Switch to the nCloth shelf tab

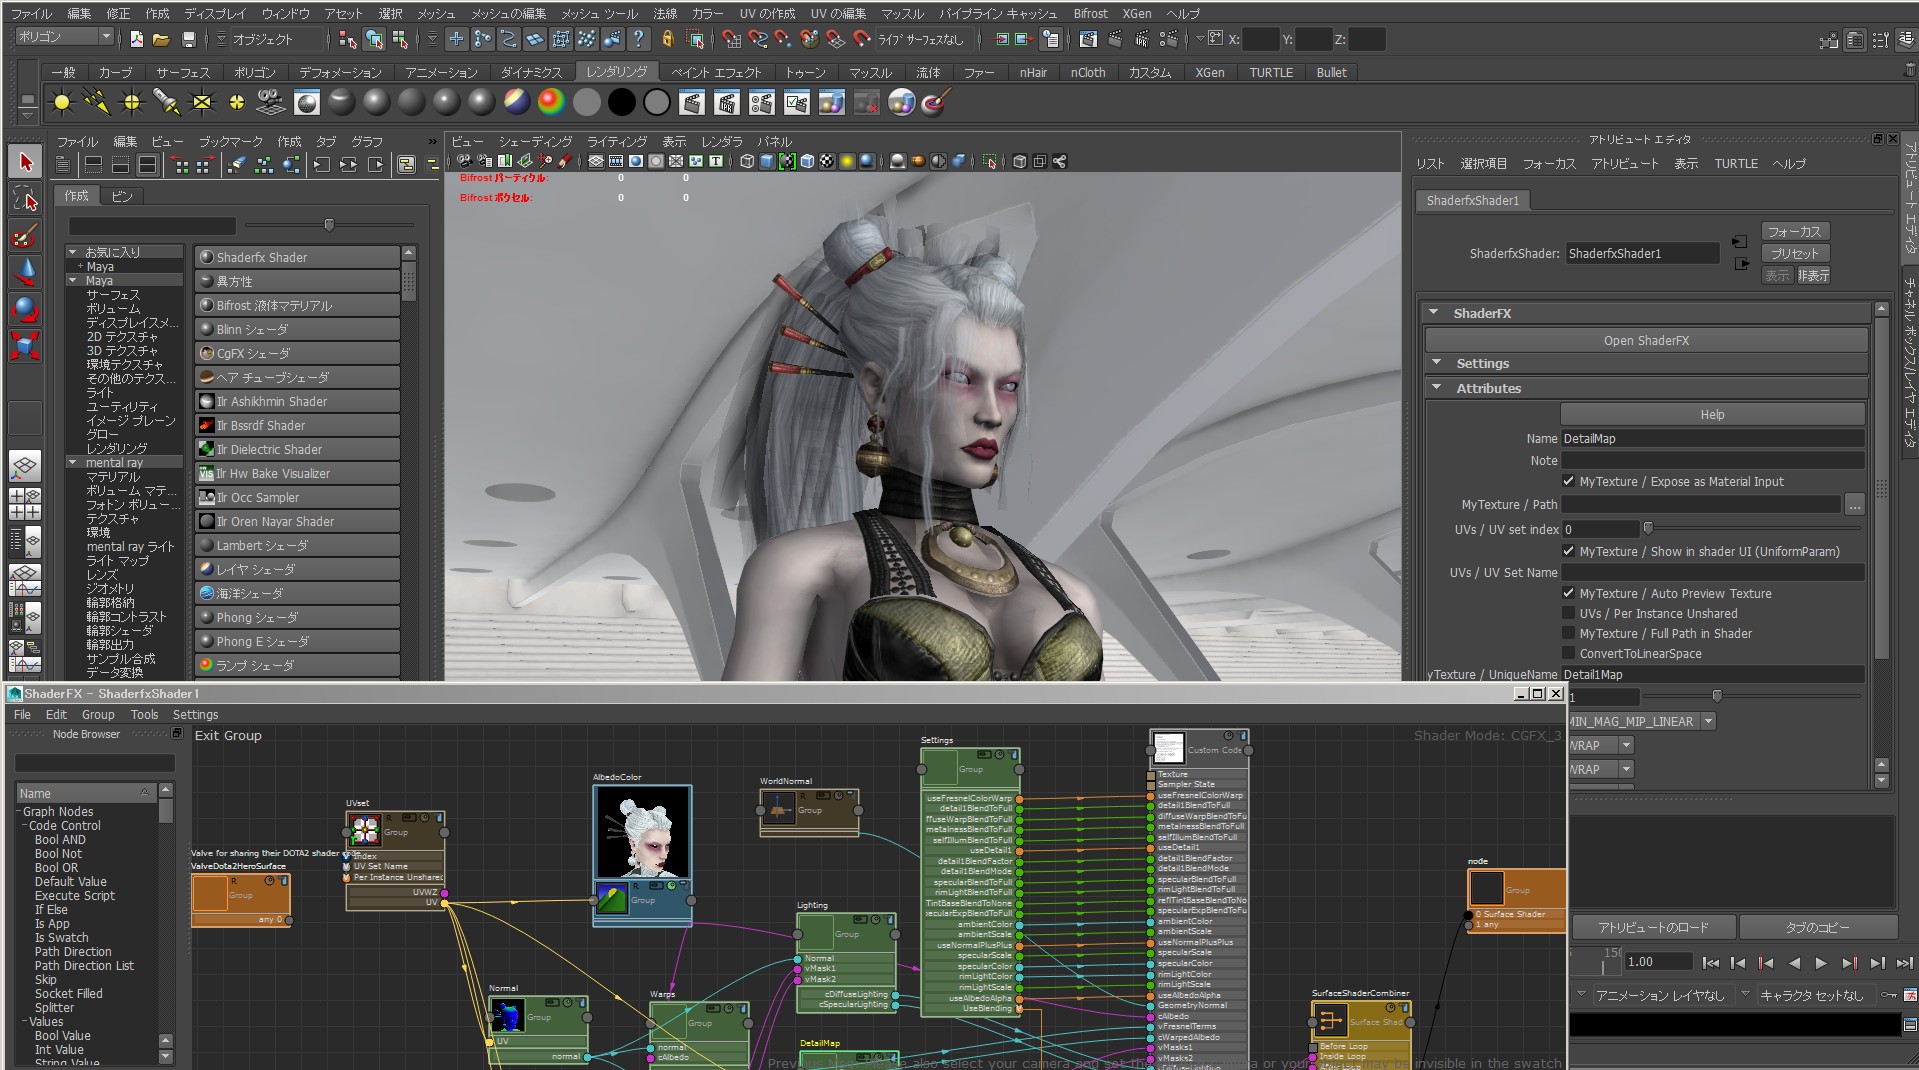1088,72
